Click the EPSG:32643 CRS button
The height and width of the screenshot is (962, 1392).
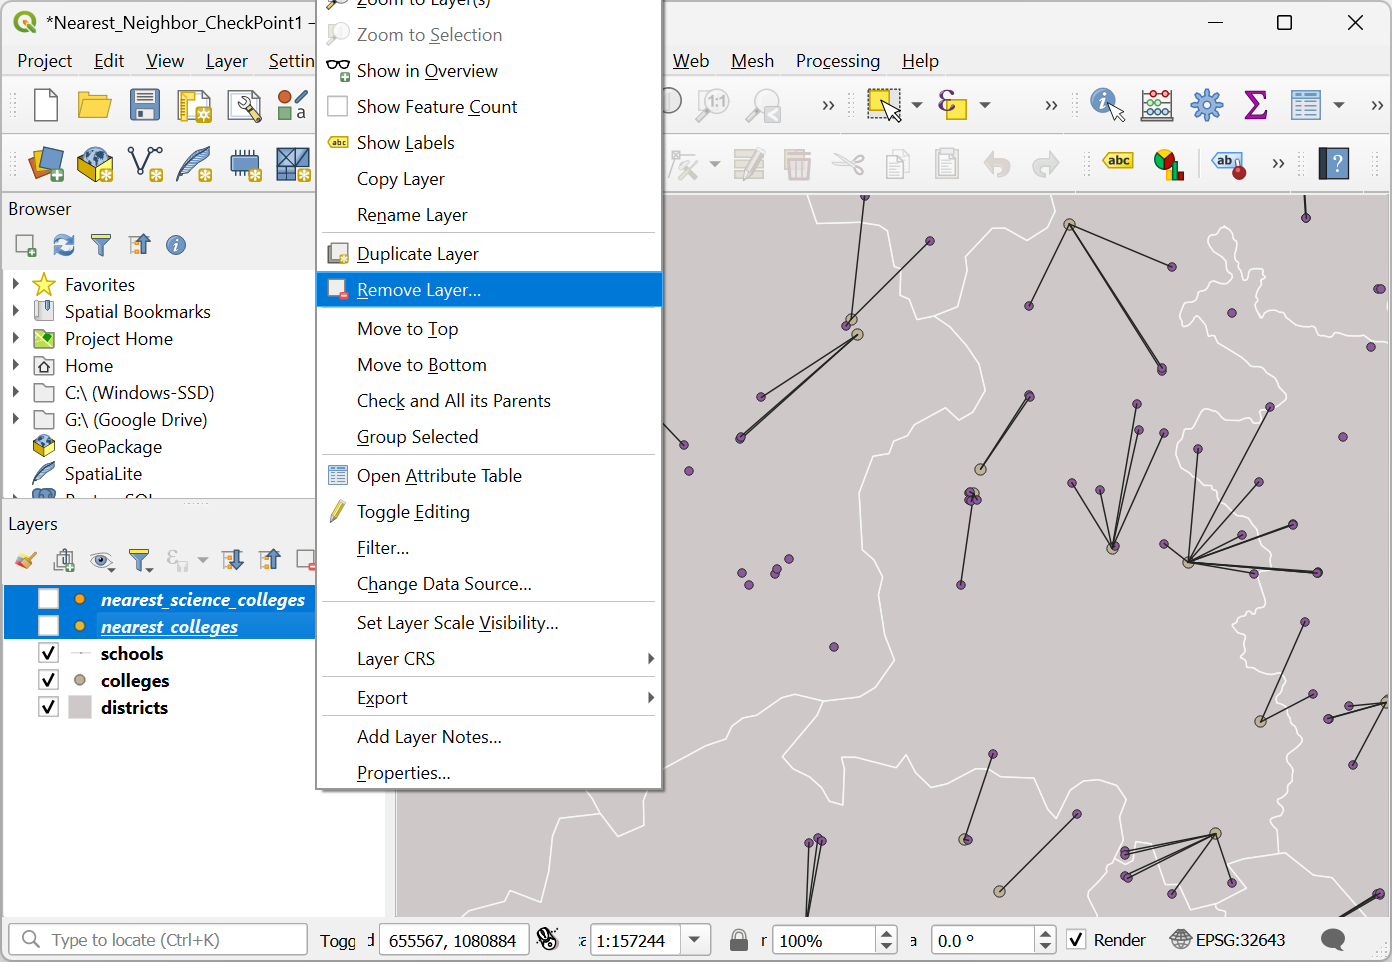(1228, 940)
